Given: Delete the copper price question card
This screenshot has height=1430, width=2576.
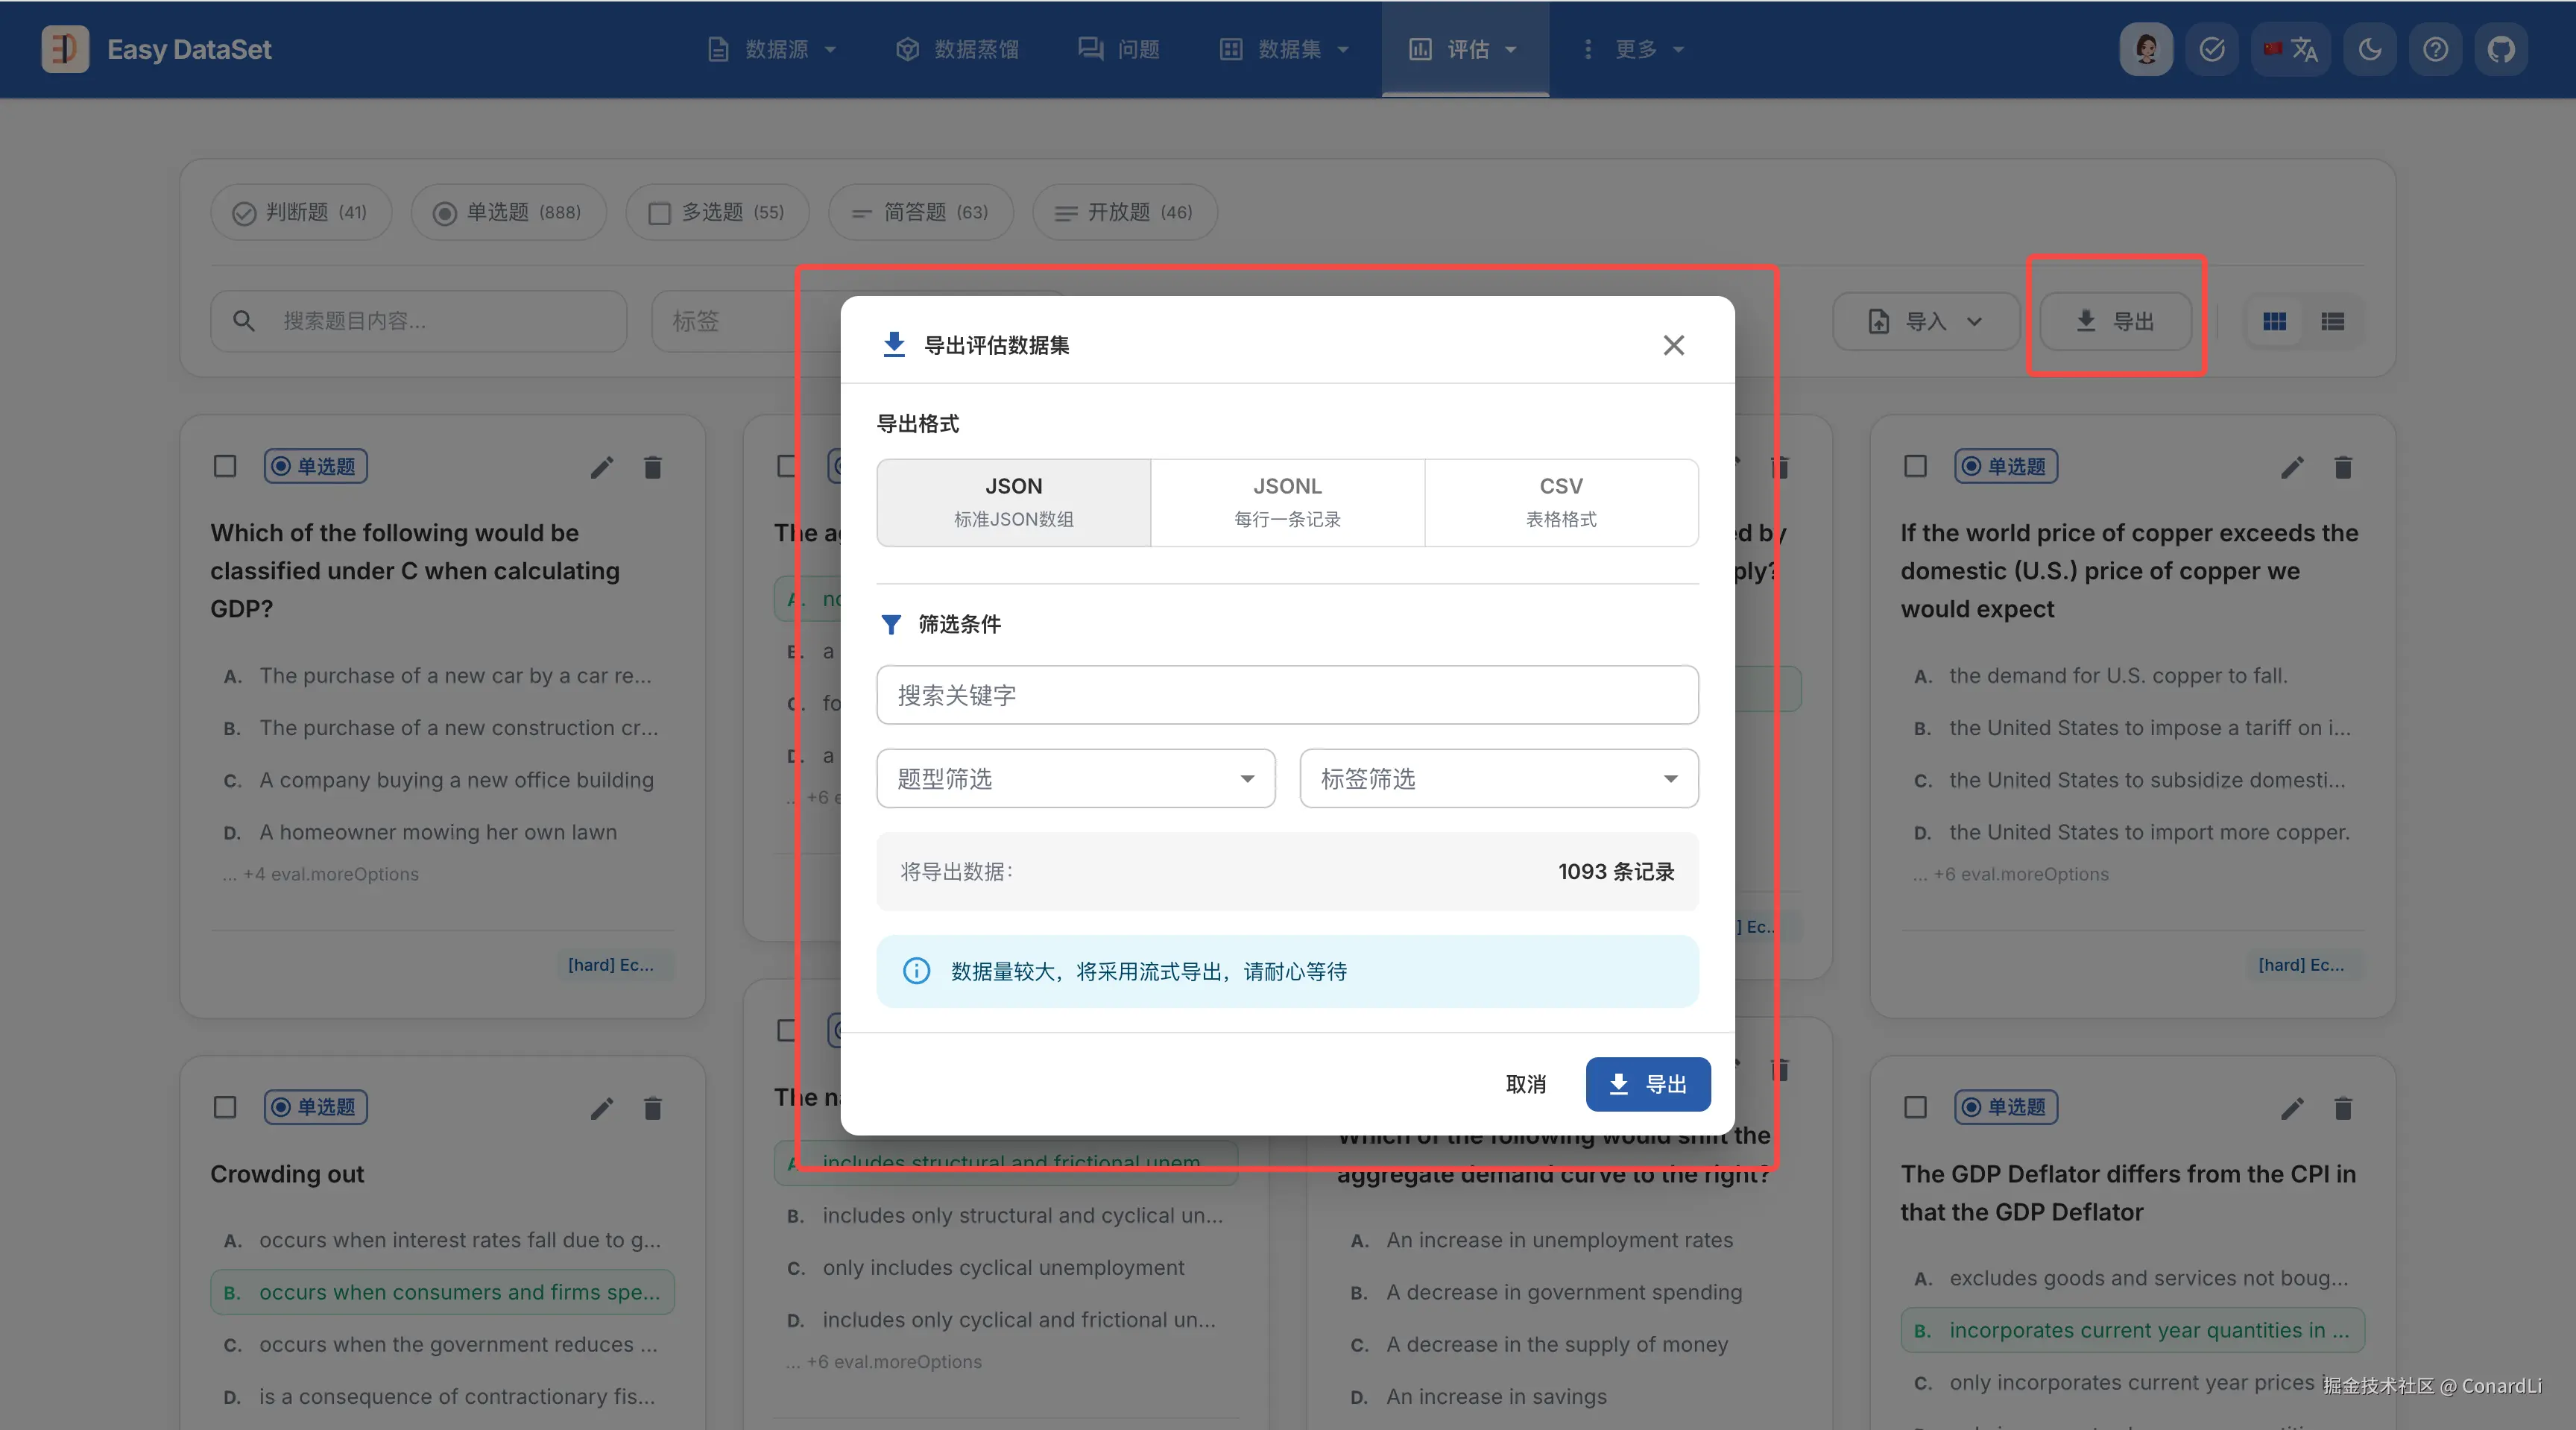Looking at the screenshot, I should point(2342,467).
